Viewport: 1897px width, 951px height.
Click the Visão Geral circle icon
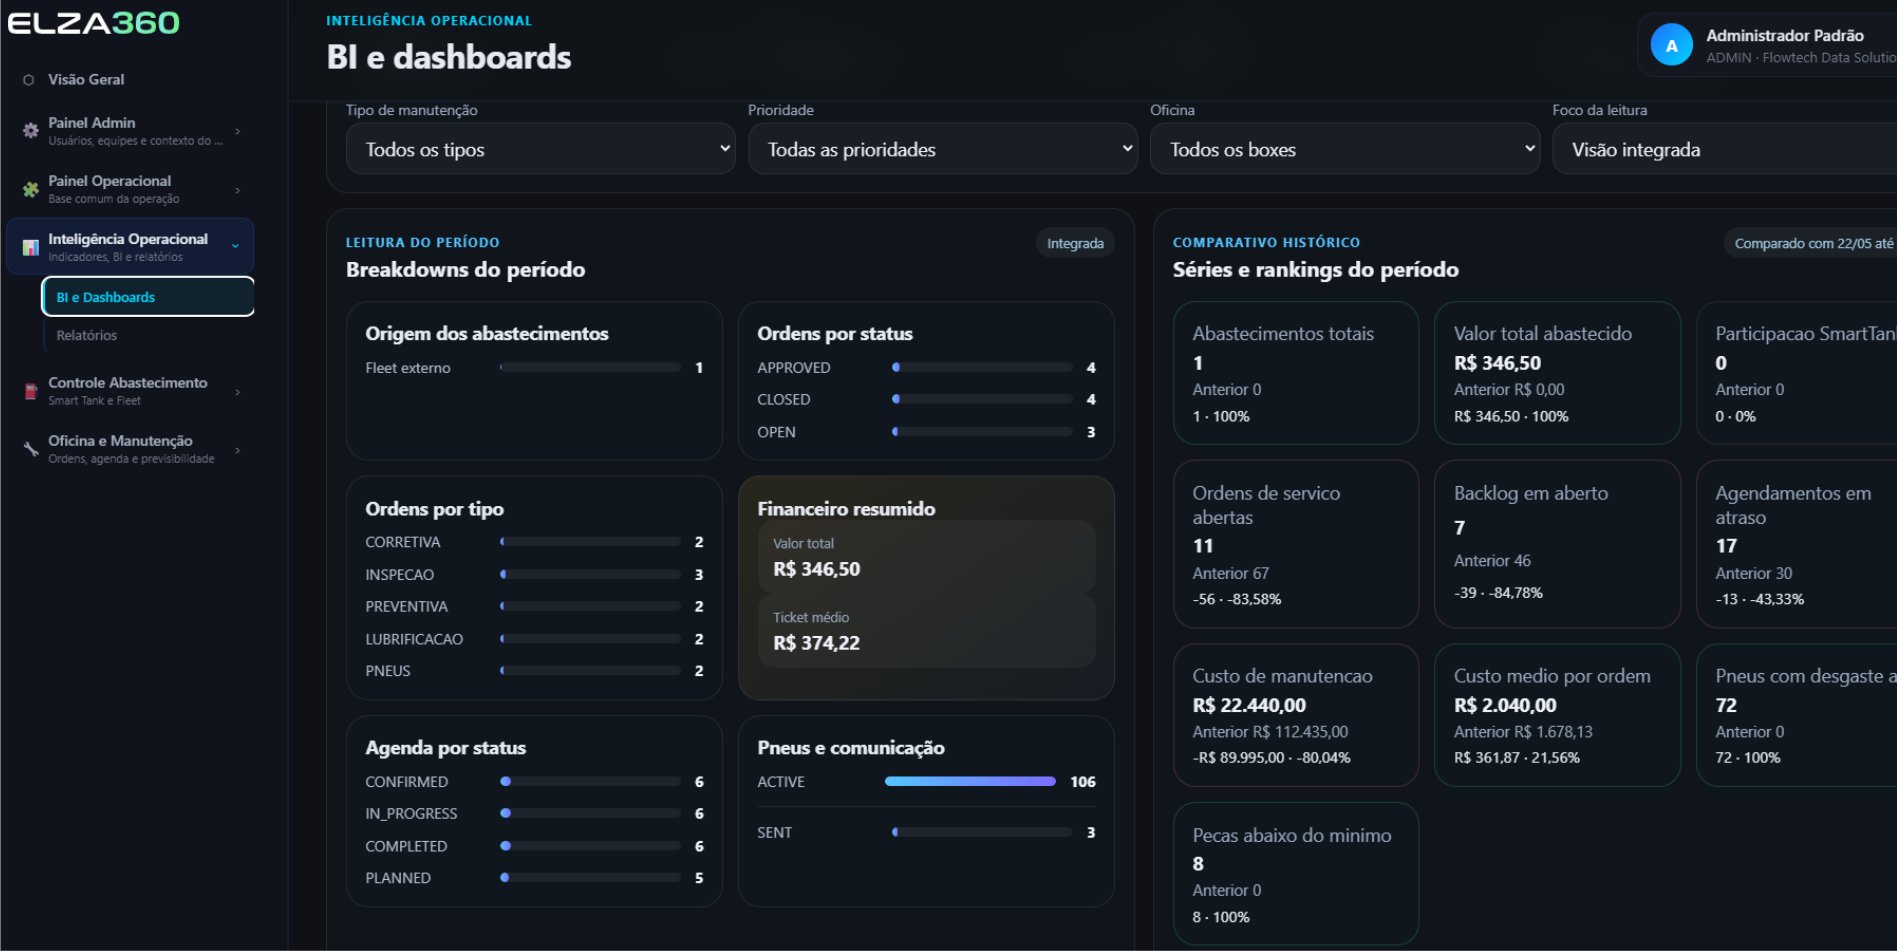(29, 80)
